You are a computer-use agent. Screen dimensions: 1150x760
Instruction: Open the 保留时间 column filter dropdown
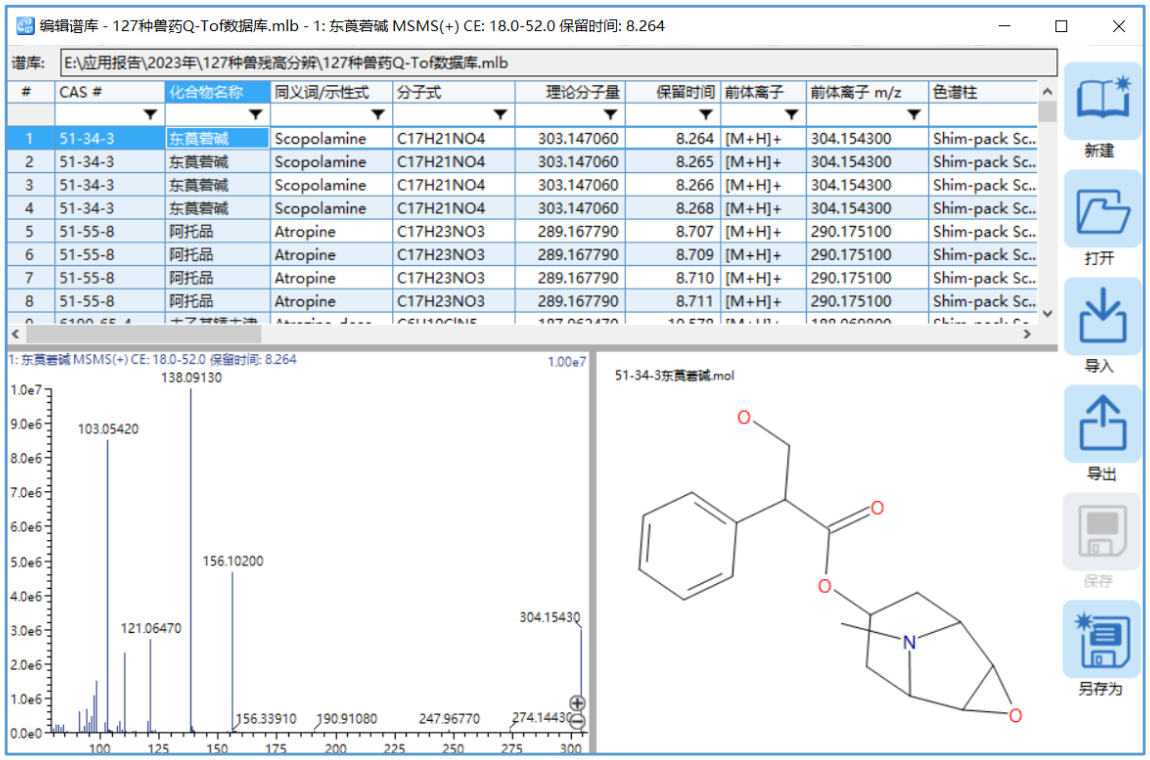point(705,115)
